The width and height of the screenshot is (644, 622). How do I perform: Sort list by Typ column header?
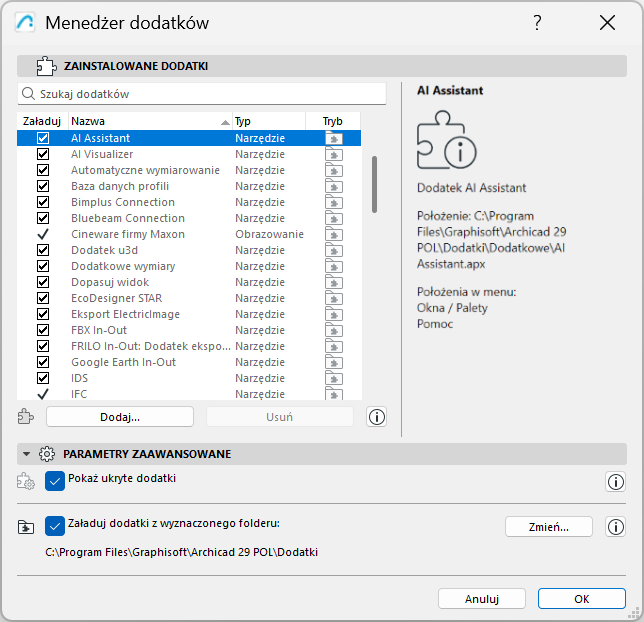click(x=269, y=121)
